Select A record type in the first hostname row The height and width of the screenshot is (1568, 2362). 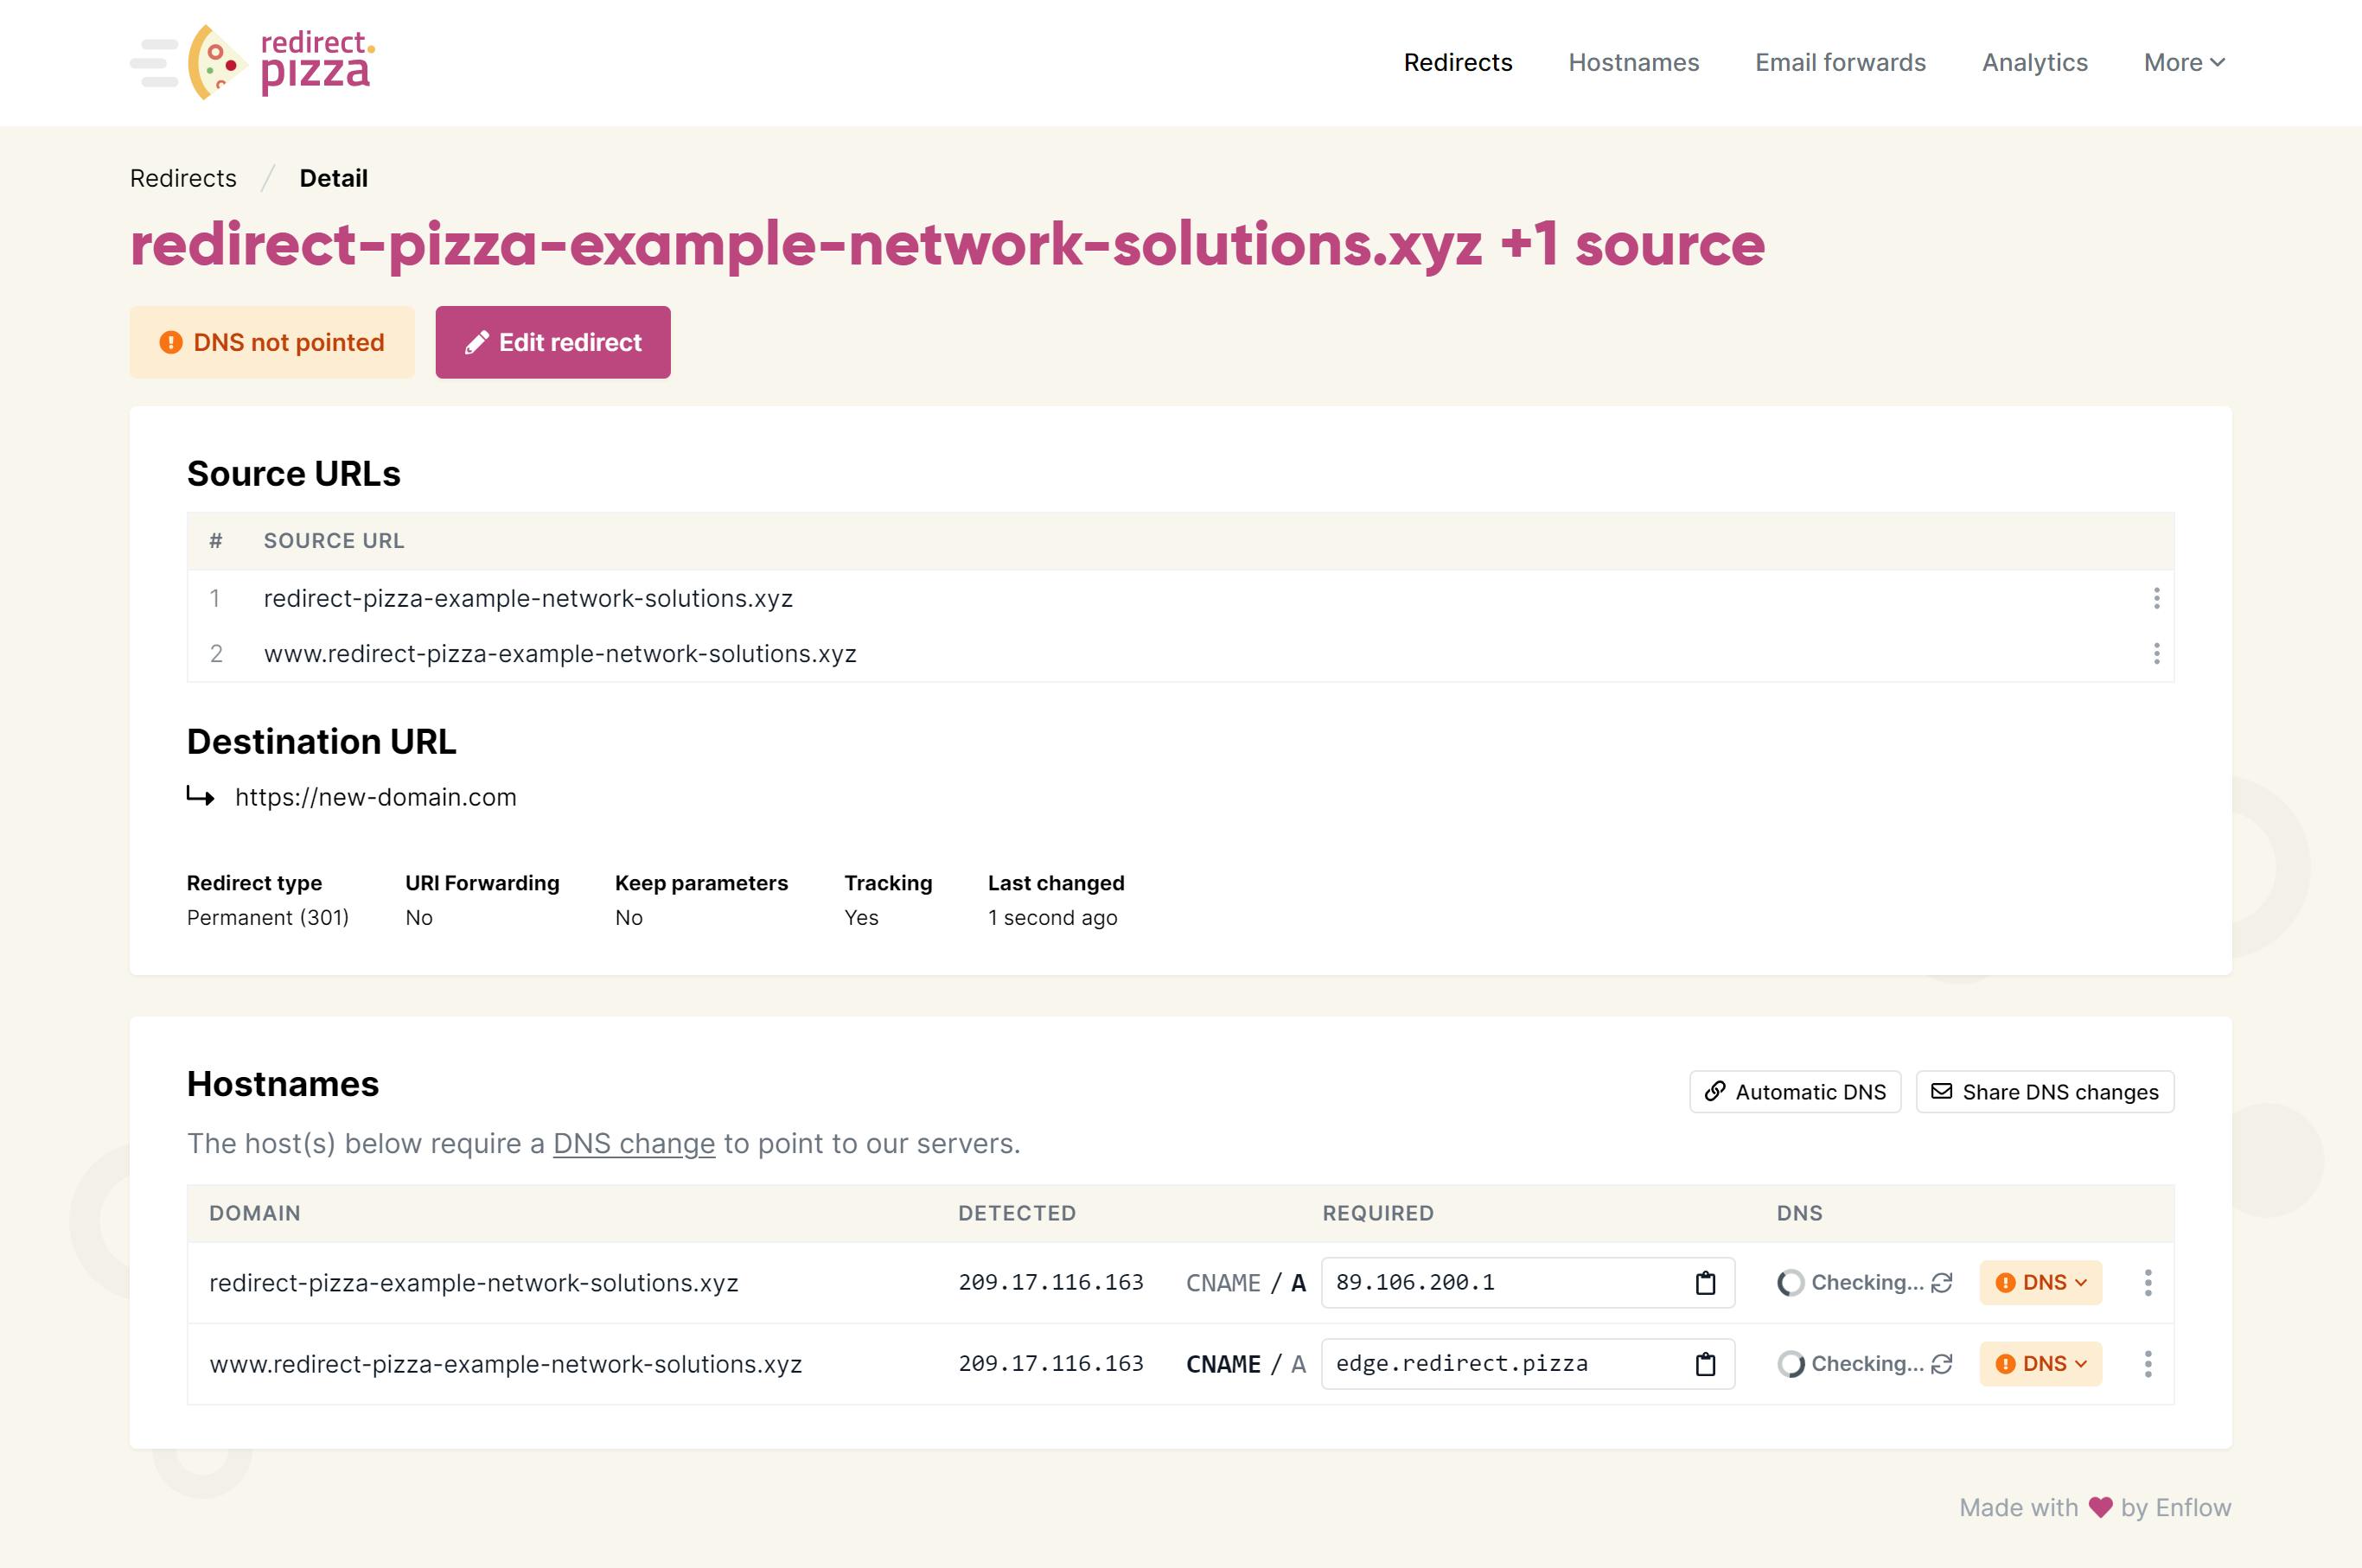(1298, 1283)
